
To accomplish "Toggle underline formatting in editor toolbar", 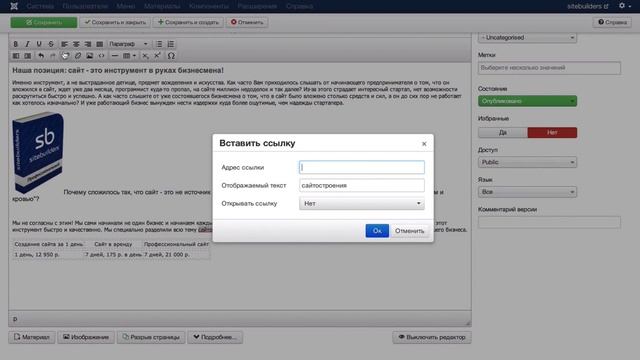I will [x=39, y=44].
